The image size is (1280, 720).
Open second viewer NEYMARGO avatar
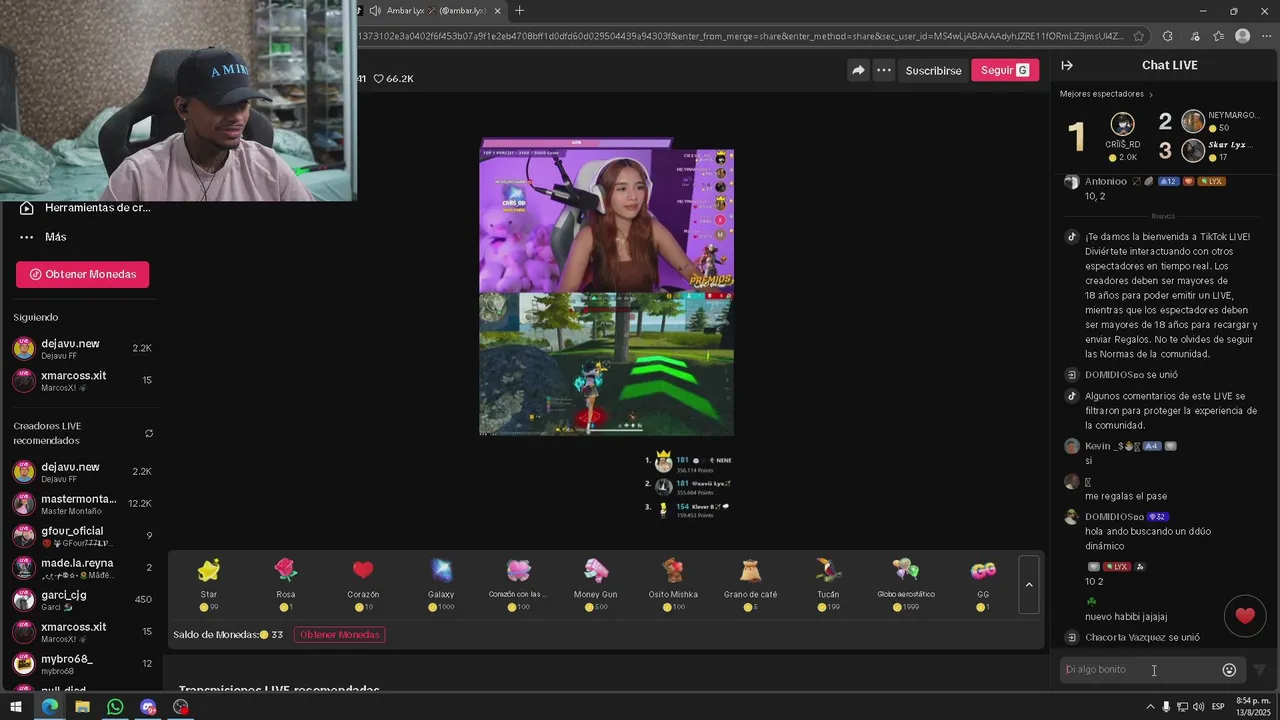pyautogui.click(x=1193, y=121)
